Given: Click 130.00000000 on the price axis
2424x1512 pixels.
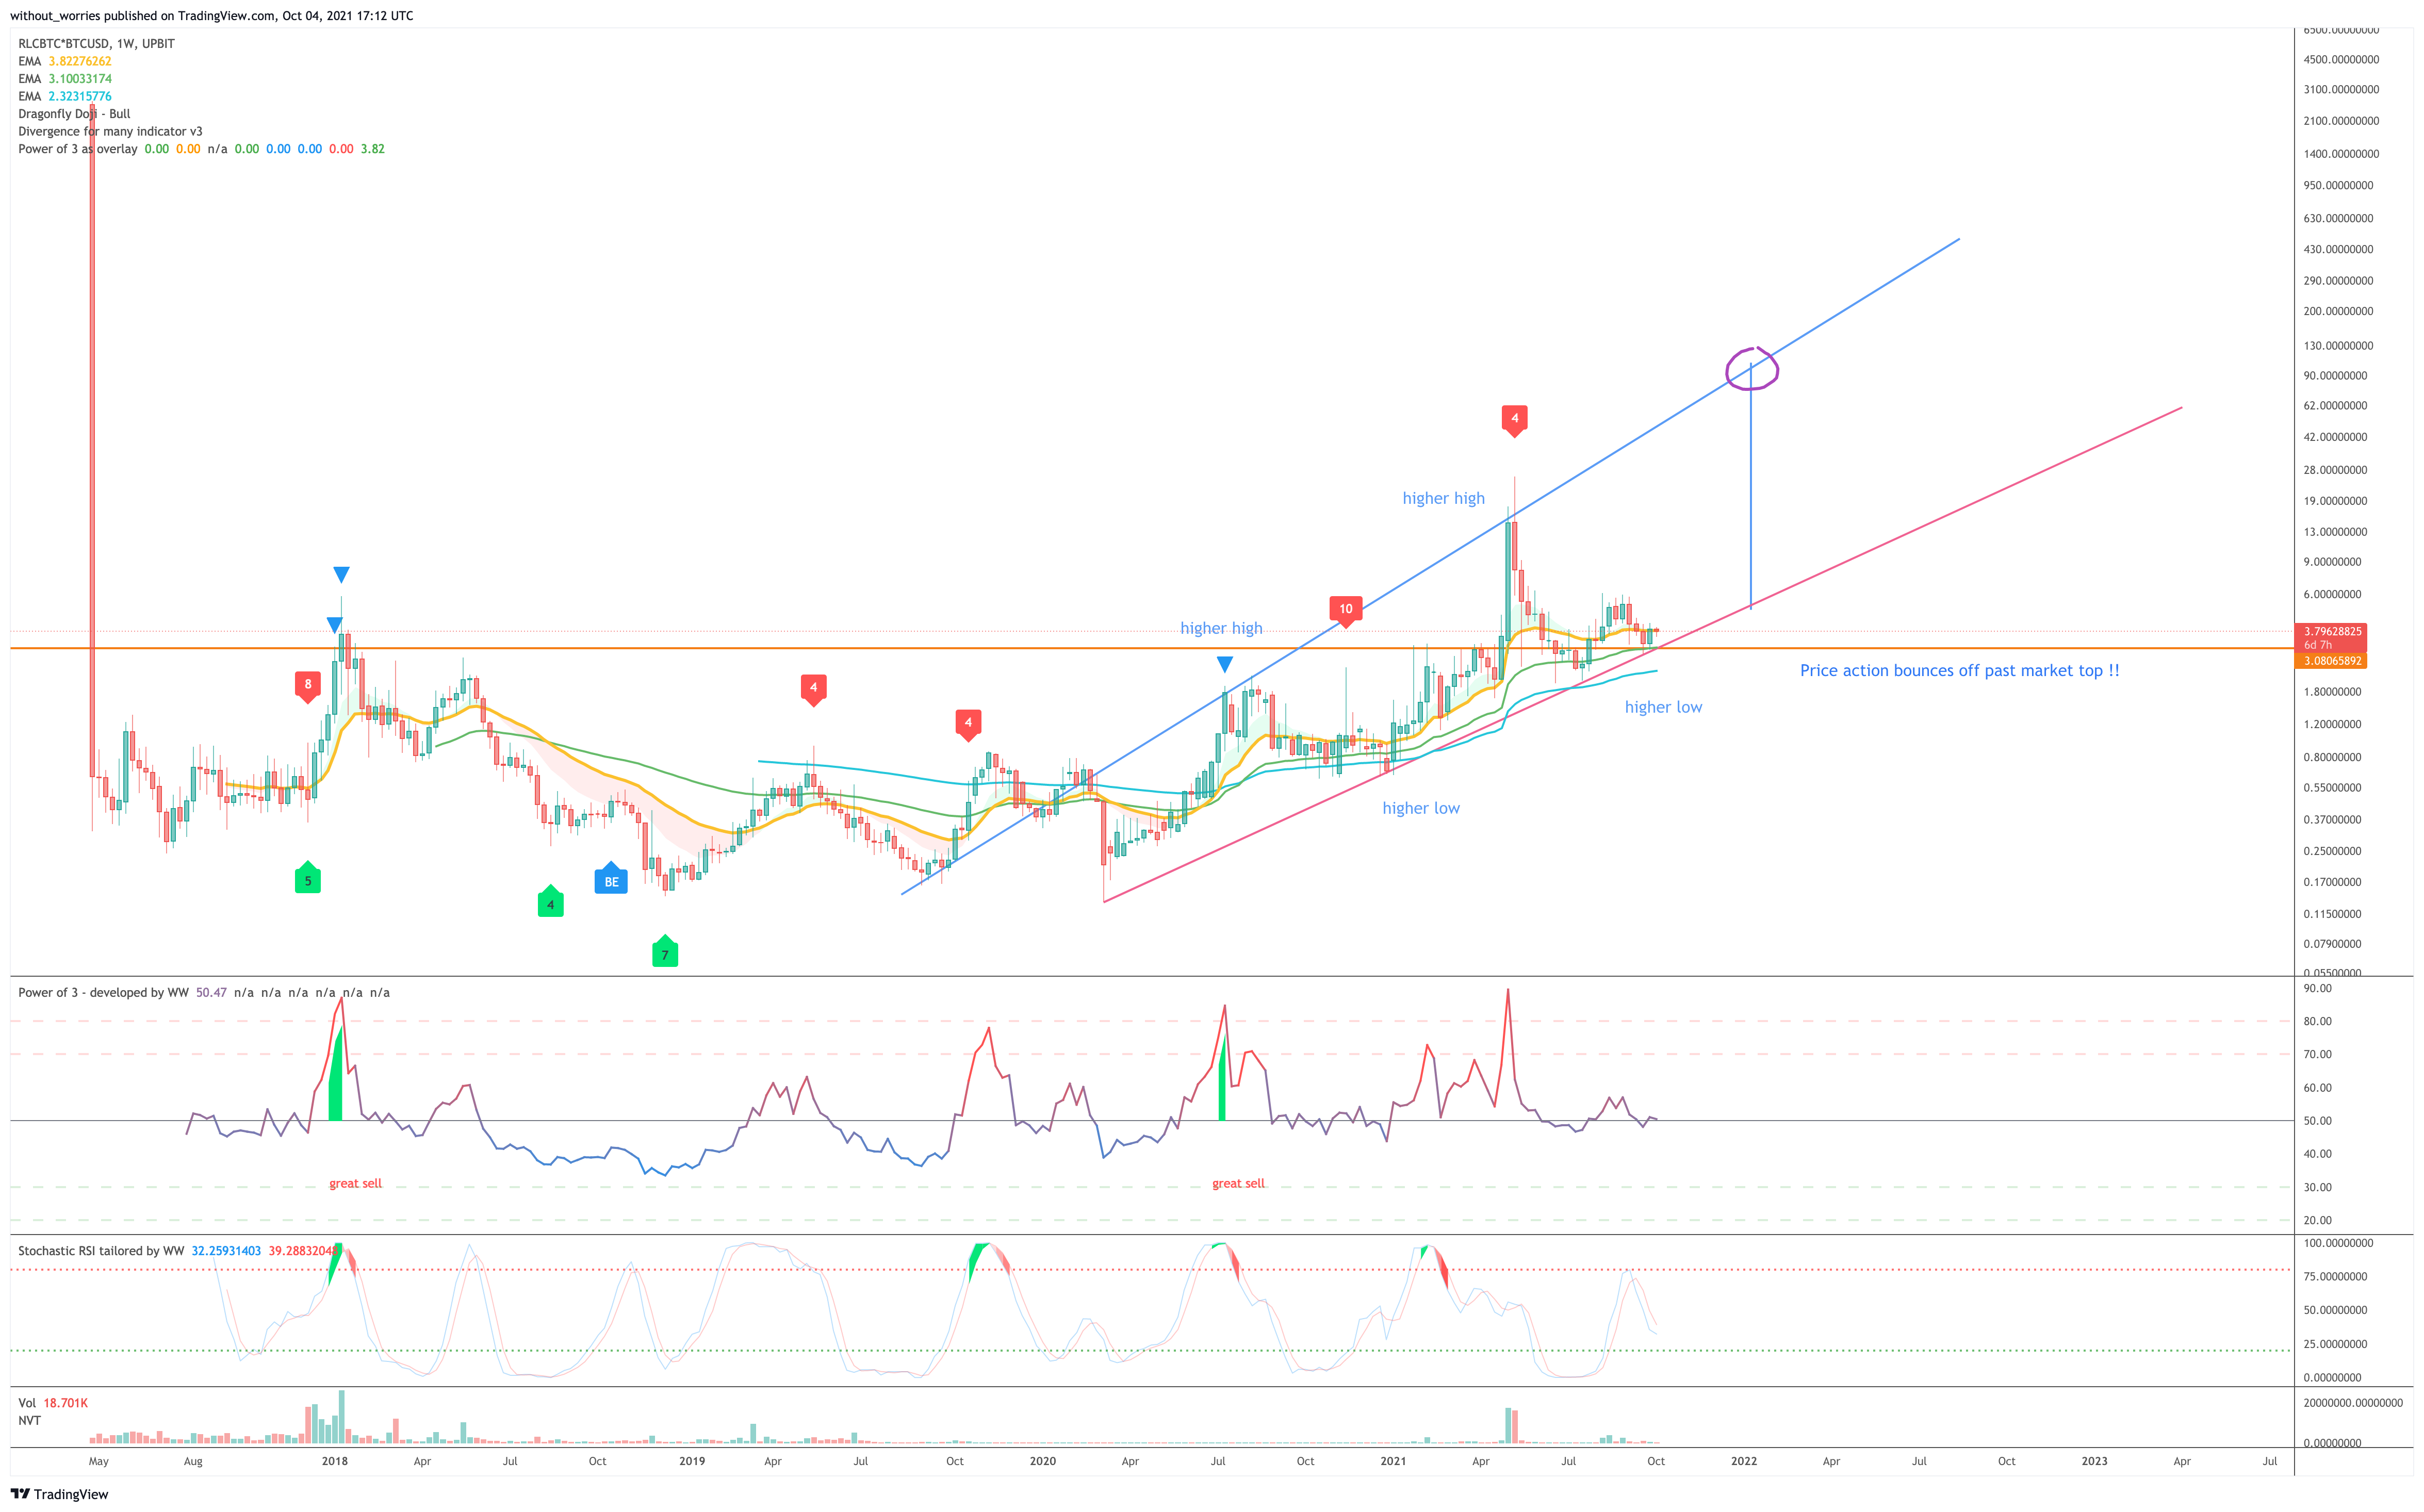Looking at the screenshot, I should tap(2338, 346).
